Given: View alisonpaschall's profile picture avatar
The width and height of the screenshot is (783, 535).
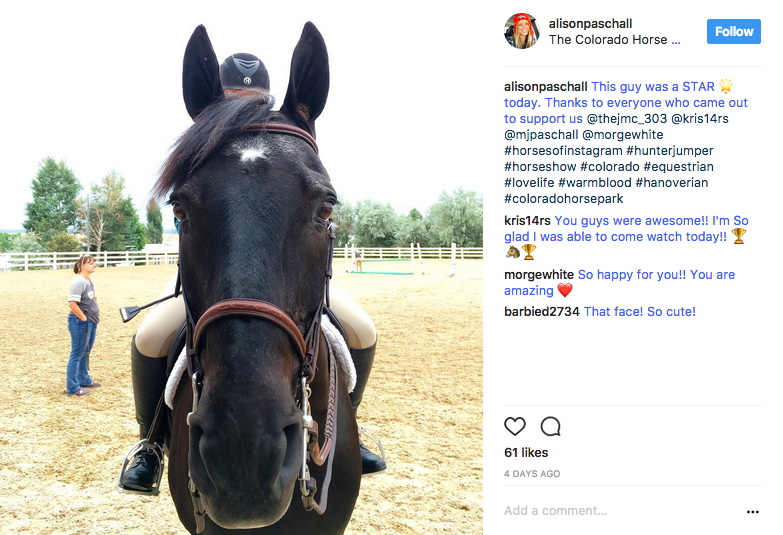Looking at the screenshot, I should point(522,31).
